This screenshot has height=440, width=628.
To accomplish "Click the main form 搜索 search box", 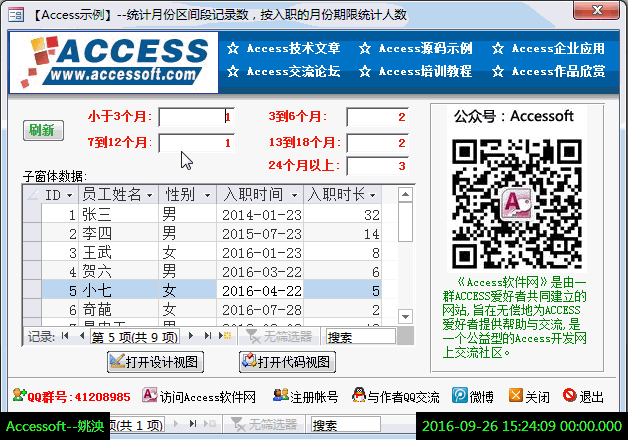I will tap(346, 424).
